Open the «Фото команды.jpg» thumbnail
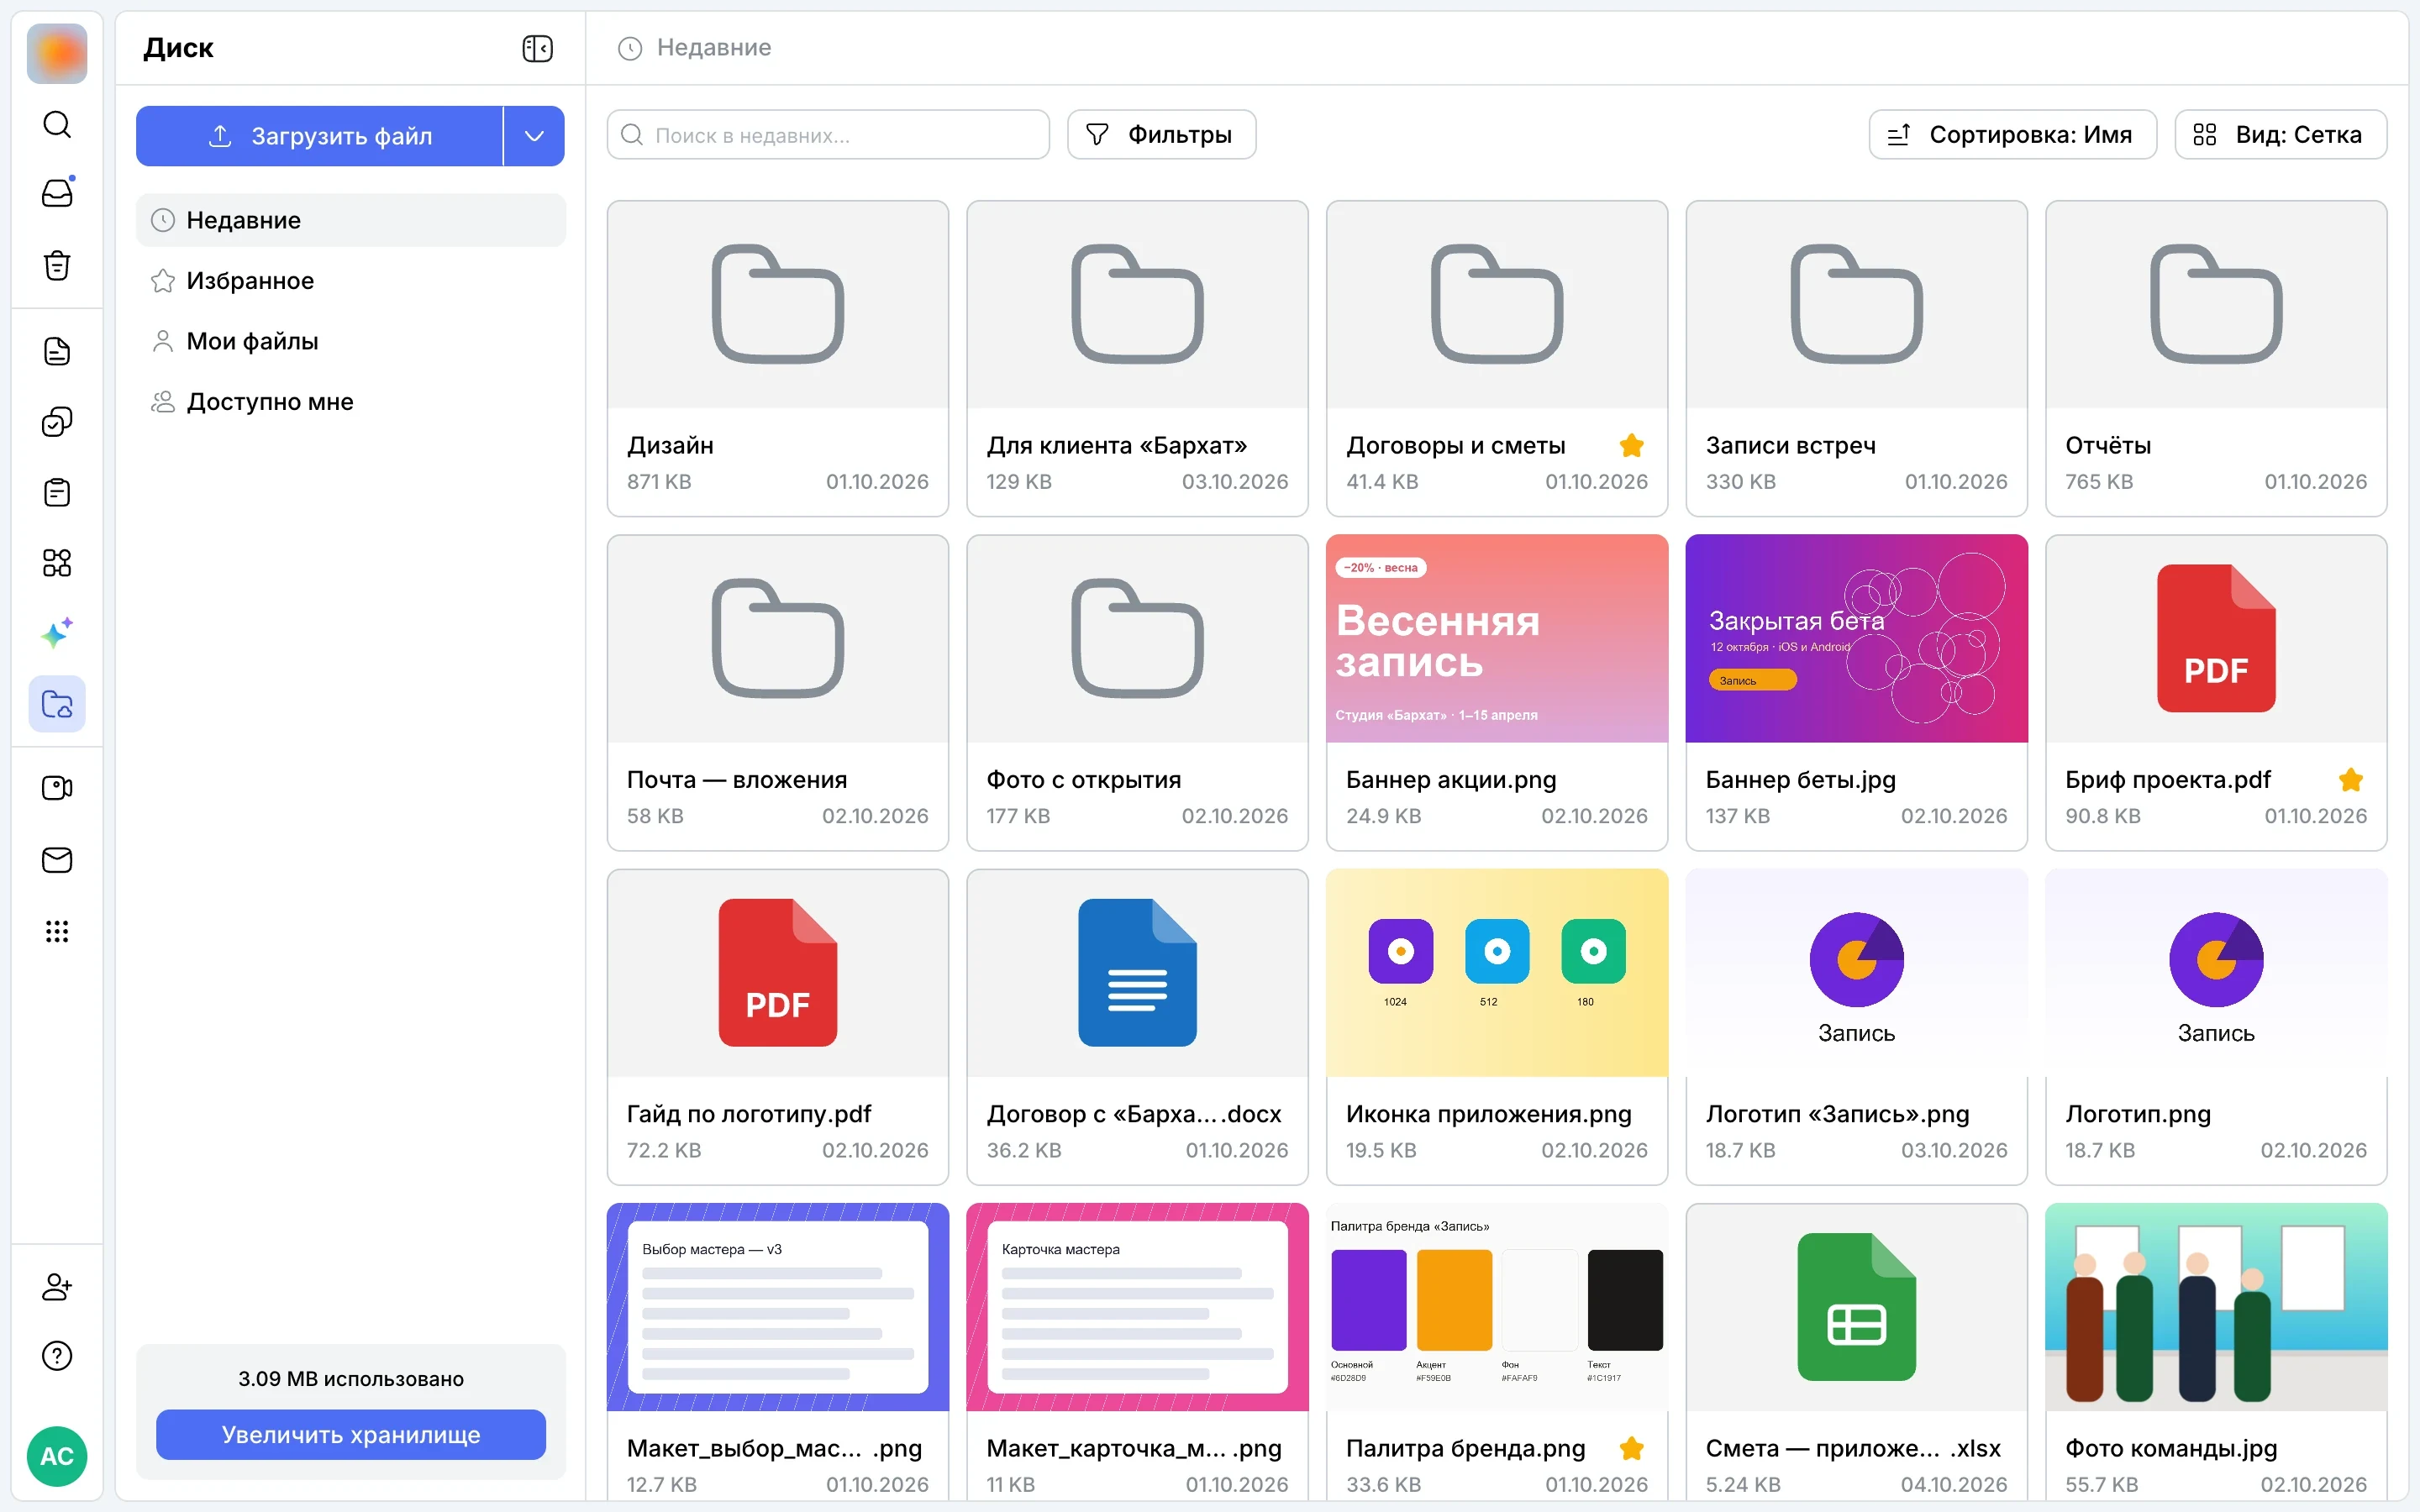 pos(2216,1307)
